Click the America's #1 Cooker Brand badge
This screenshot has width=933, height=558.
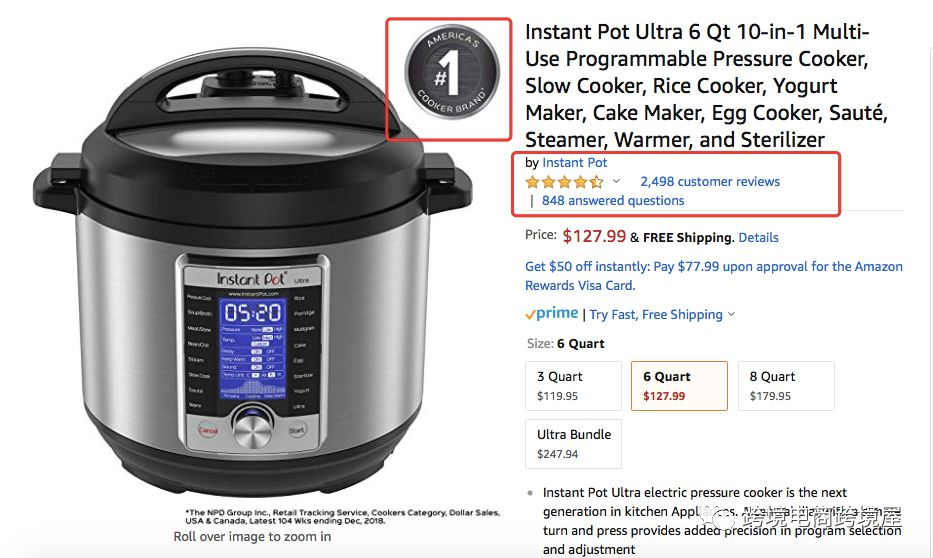[x=452, y=73]
